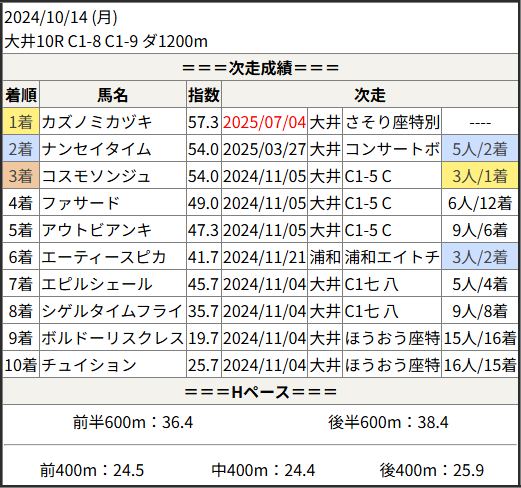Click シゲルタイムフライ horse name
This screenshot has width=521, height=488.
[x=112, y=311]
